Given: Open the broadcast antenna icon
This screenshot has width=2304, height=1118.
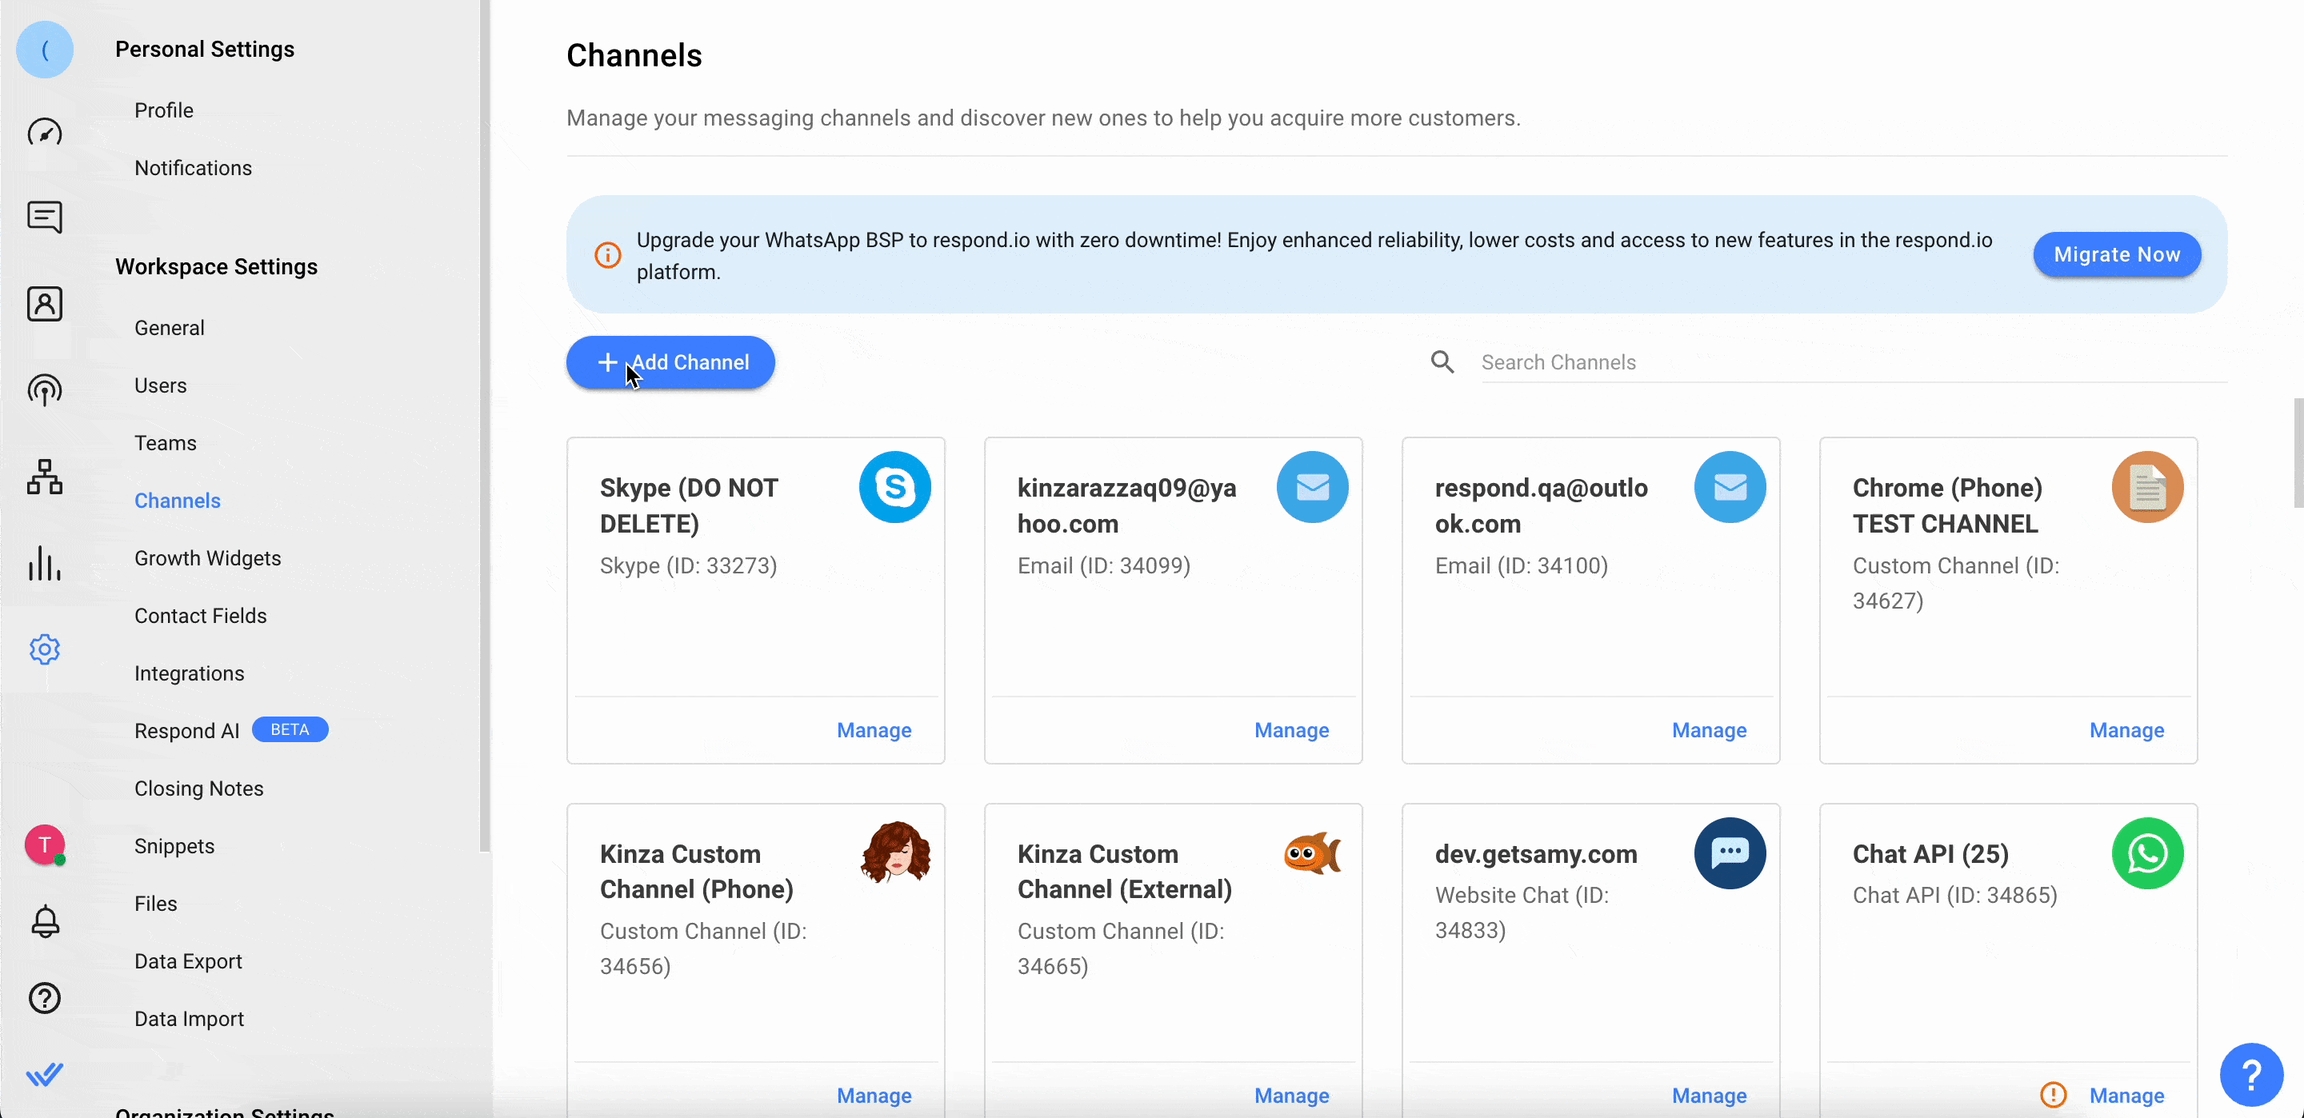Looking at the screenshot, I should pos(44,390).
